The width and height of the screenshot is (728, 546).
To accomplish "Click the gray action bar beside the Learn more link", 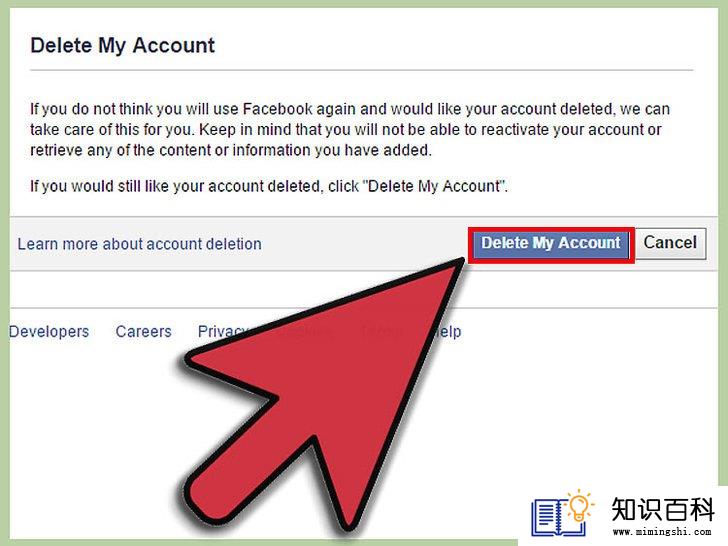I will coord(364,244).
